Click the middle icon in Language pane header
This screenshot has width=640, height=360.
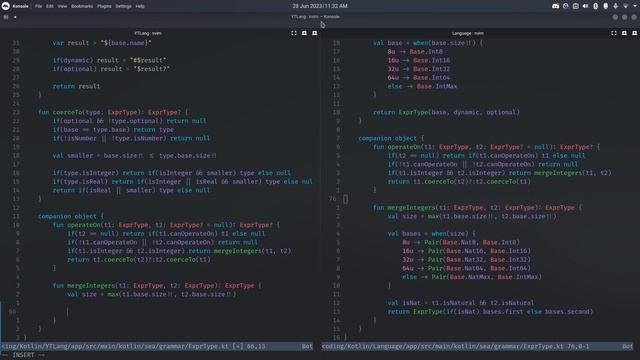tap(624, 33)
